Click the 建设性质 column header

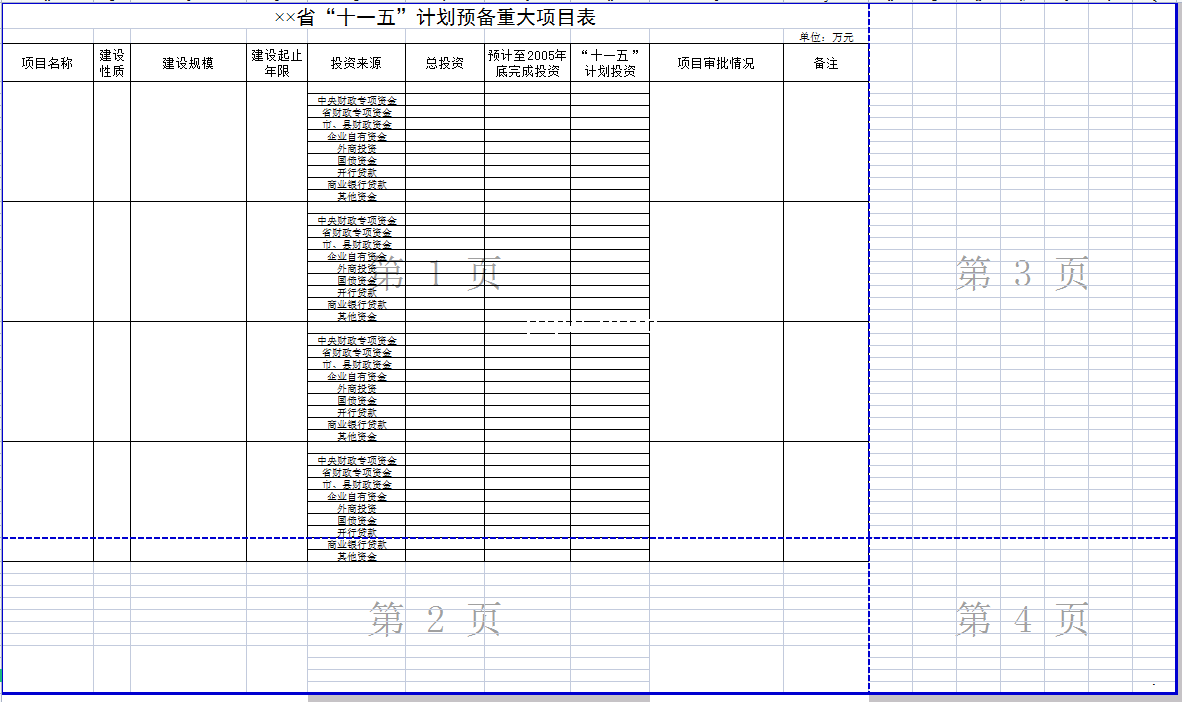112,63
